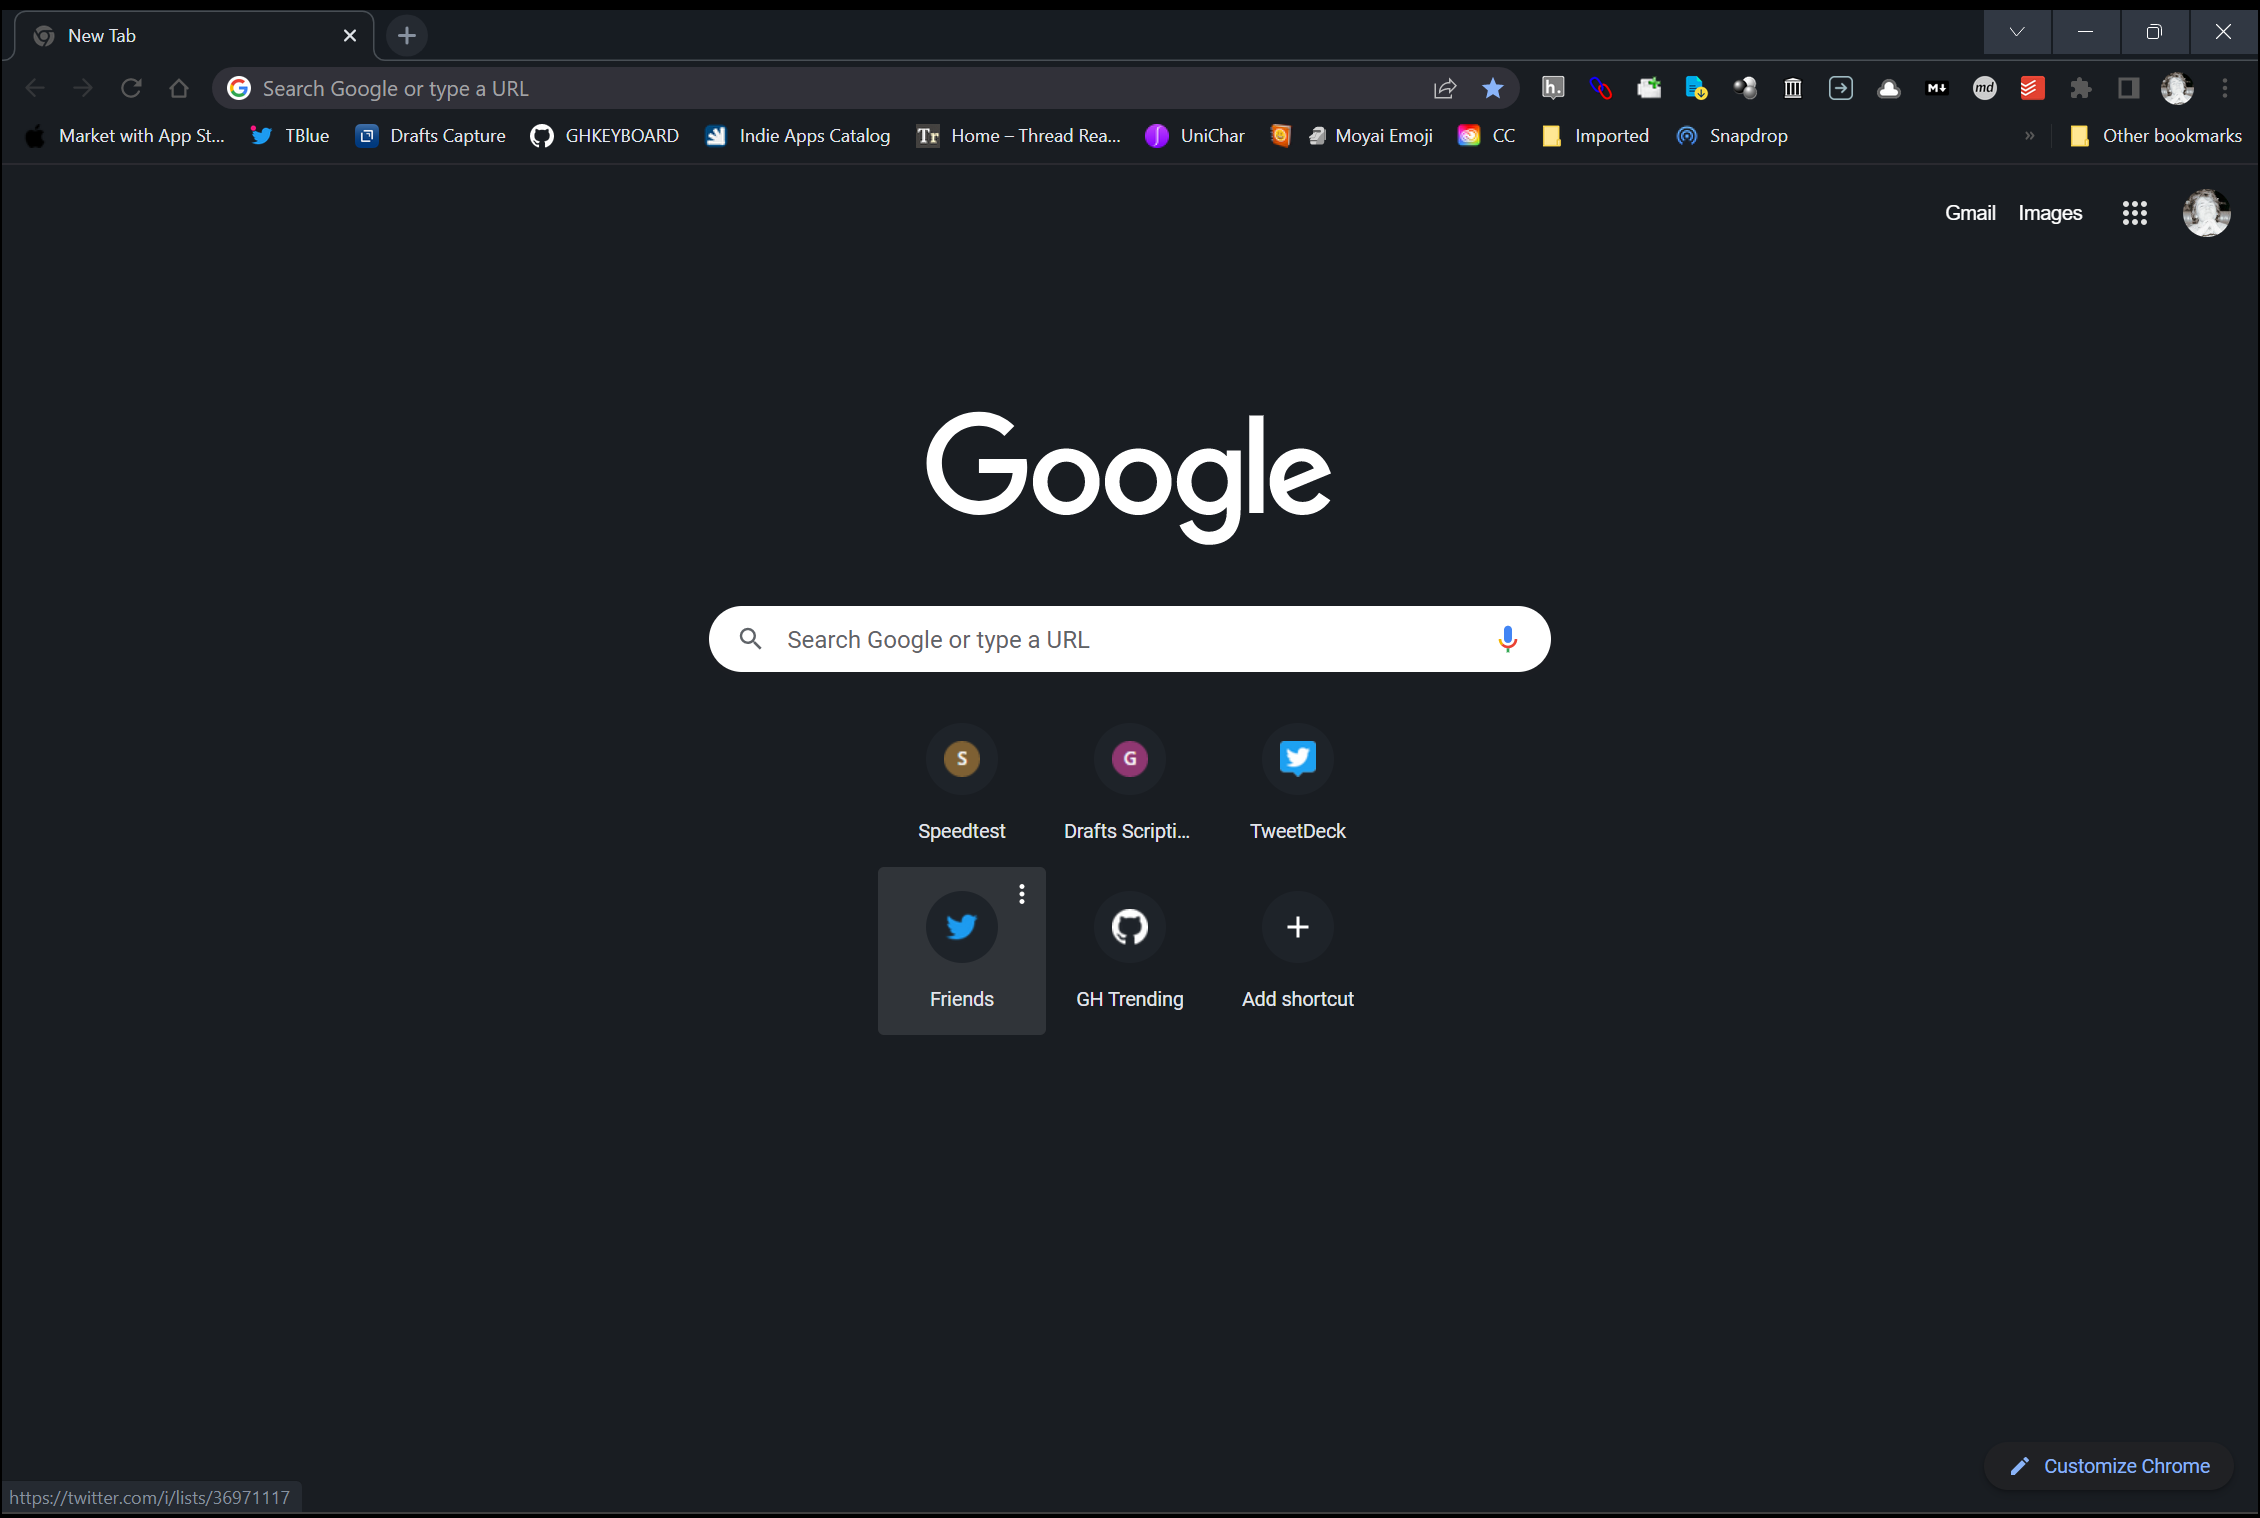This screenshot has width=2260, height=1518.
Task: Open the Friends shortcut options menu
Action: 1021,894
